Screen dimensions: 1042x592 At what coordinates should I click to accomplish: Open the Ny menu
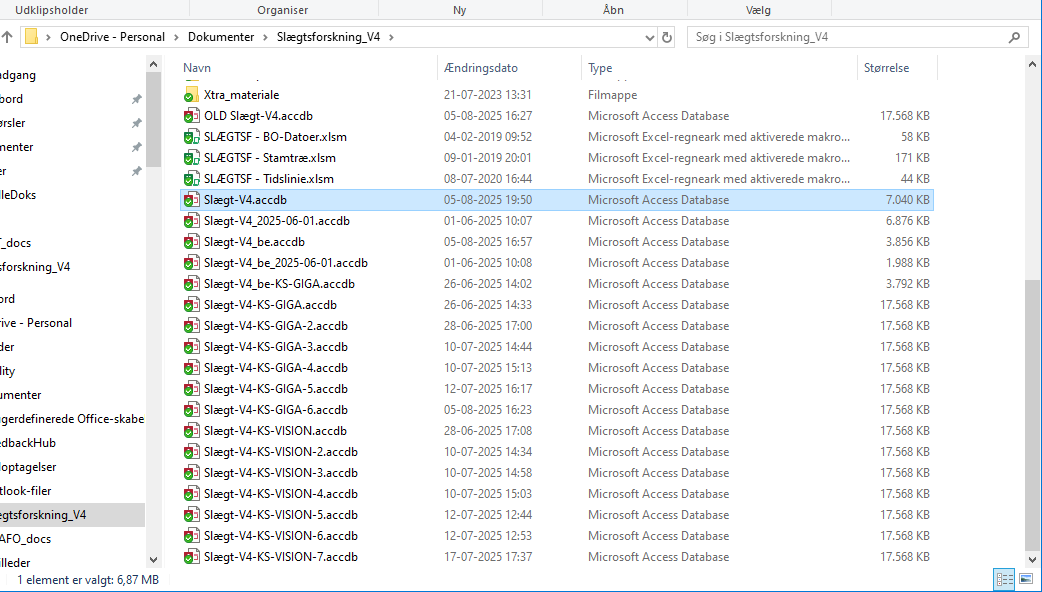click(459, 9)
